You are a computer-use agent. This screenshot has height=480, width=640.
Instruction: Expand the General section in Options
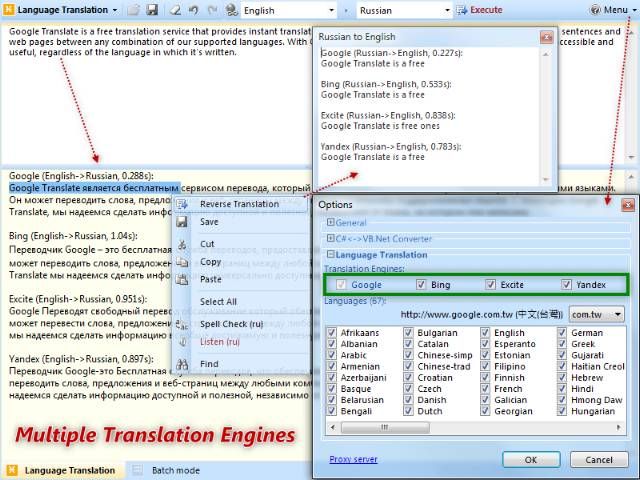[331, 222]
